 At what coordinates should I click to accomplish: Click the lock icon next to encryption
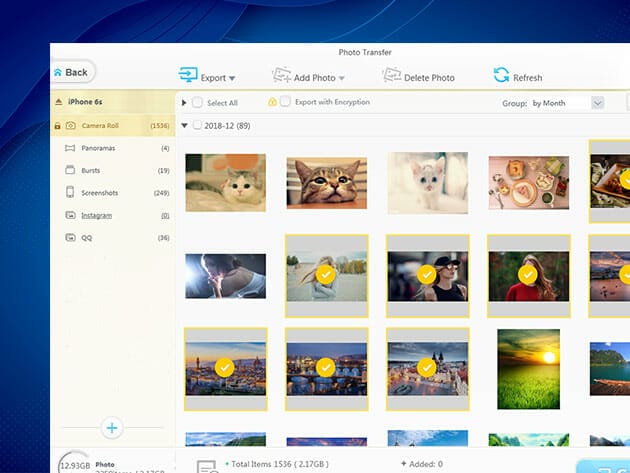pos(272,102)
